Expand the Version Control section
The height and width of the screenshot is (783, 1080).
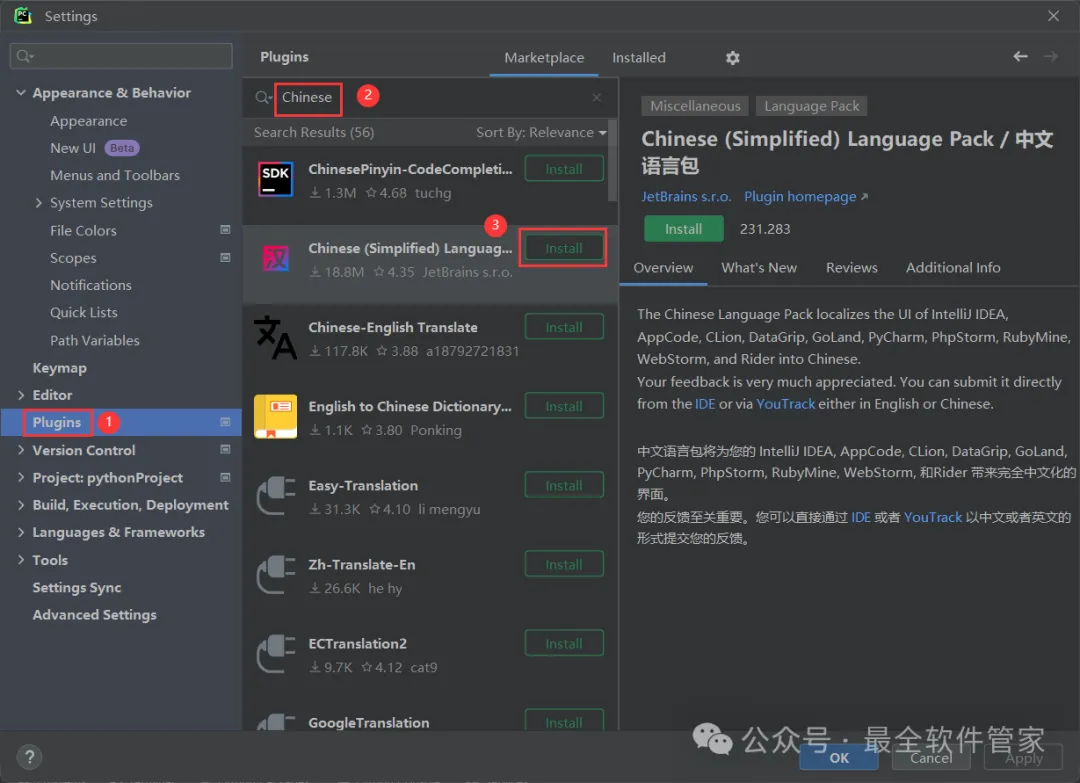coord(21,450)
